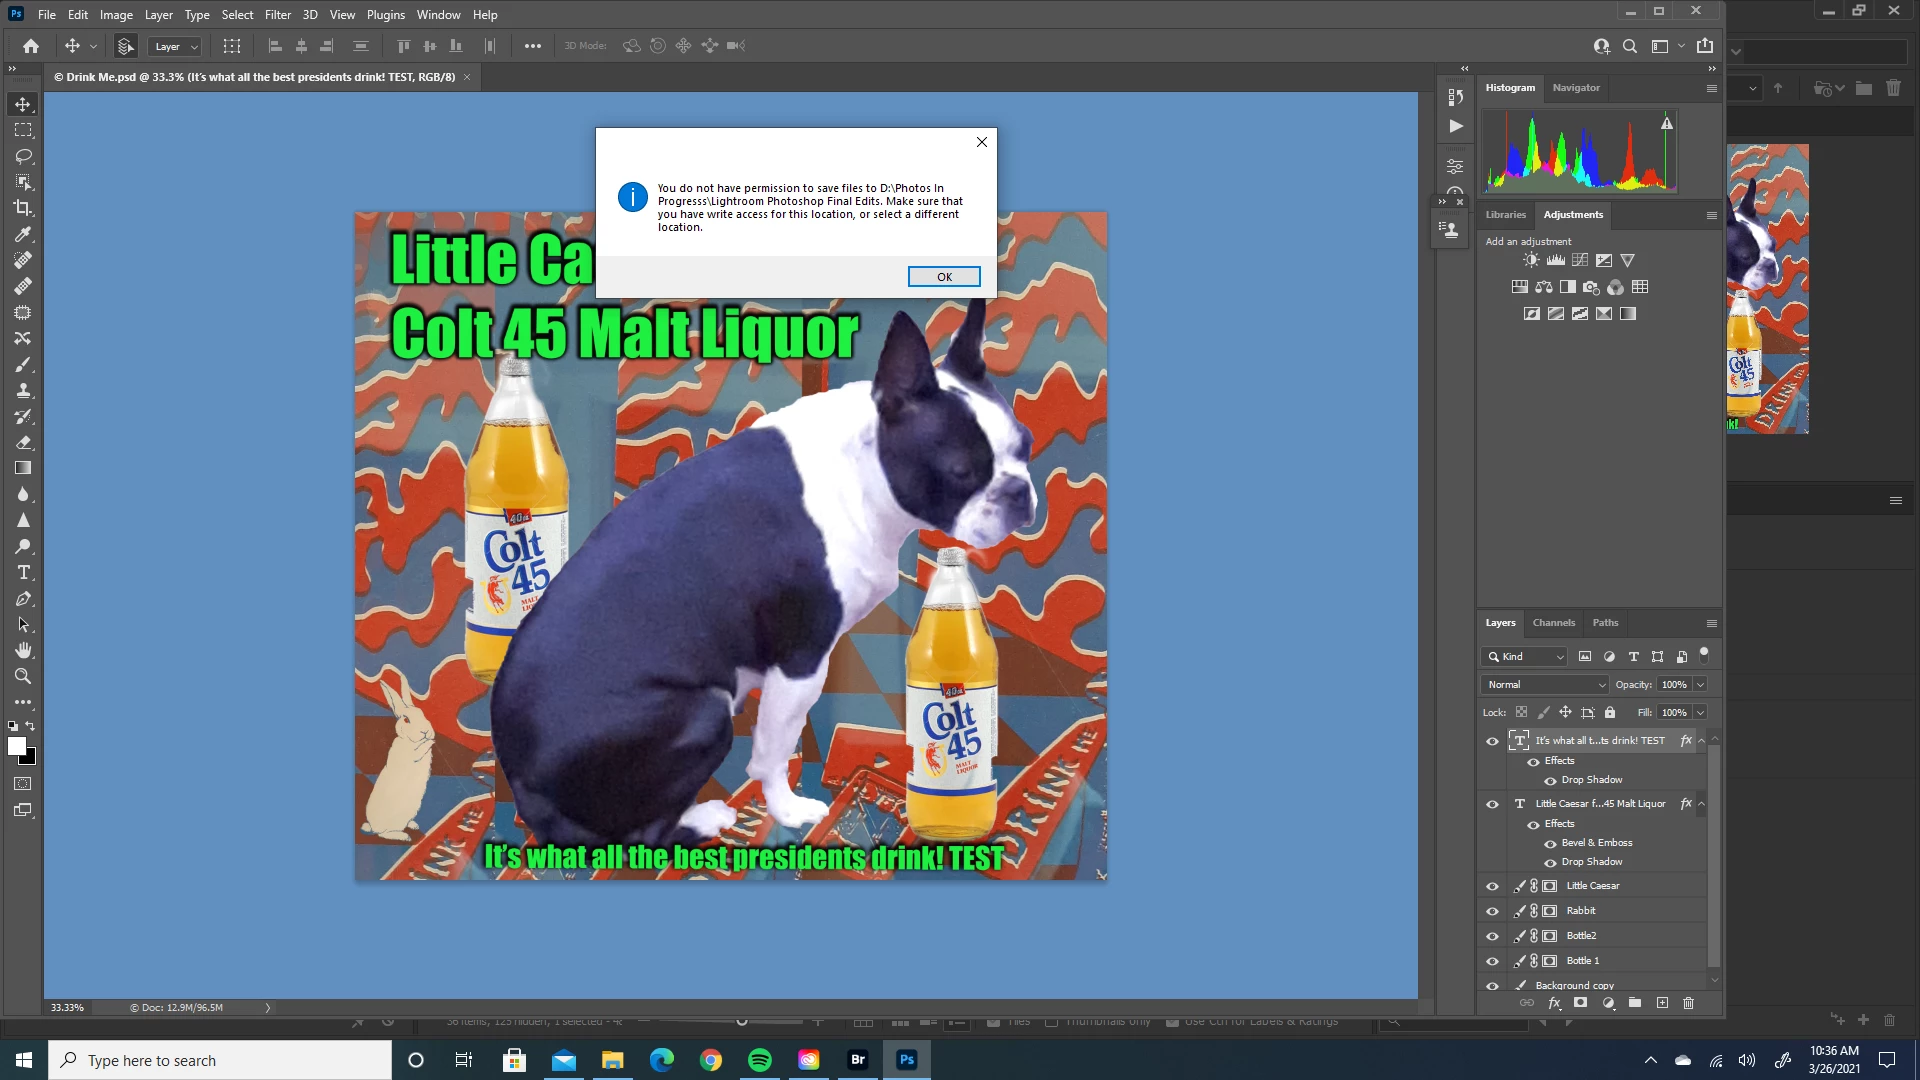
Task: Open Spotify from the taskbar
Action: [760, 1060]
